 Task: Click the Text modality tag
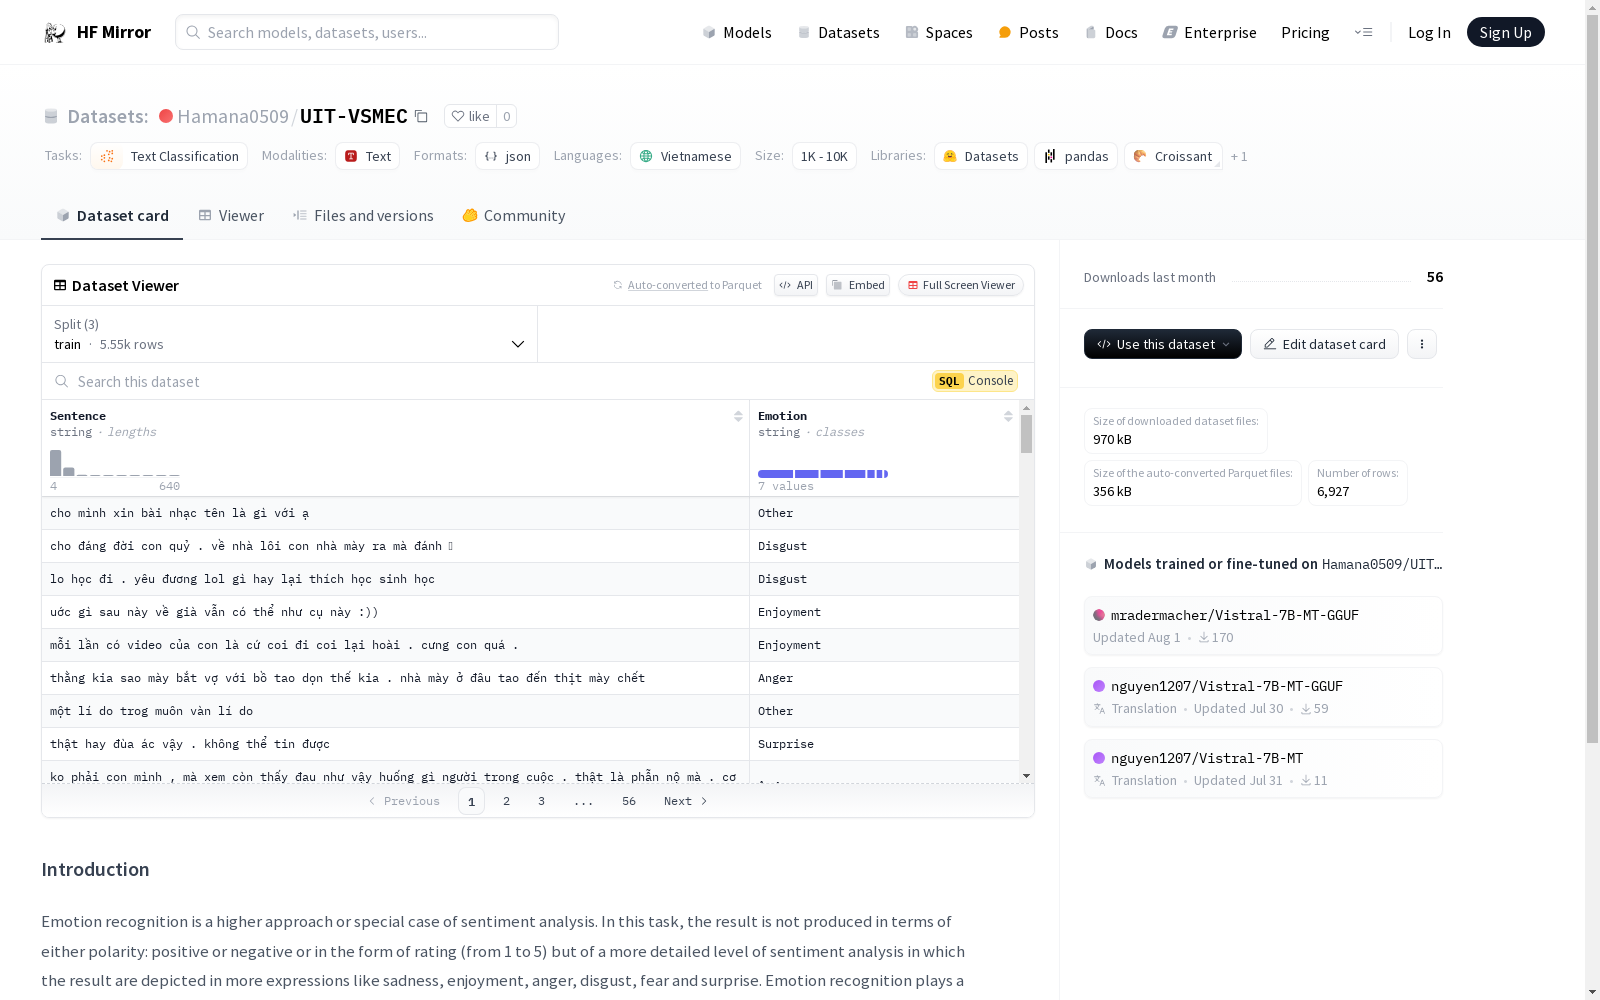click(x=367, y=156)
